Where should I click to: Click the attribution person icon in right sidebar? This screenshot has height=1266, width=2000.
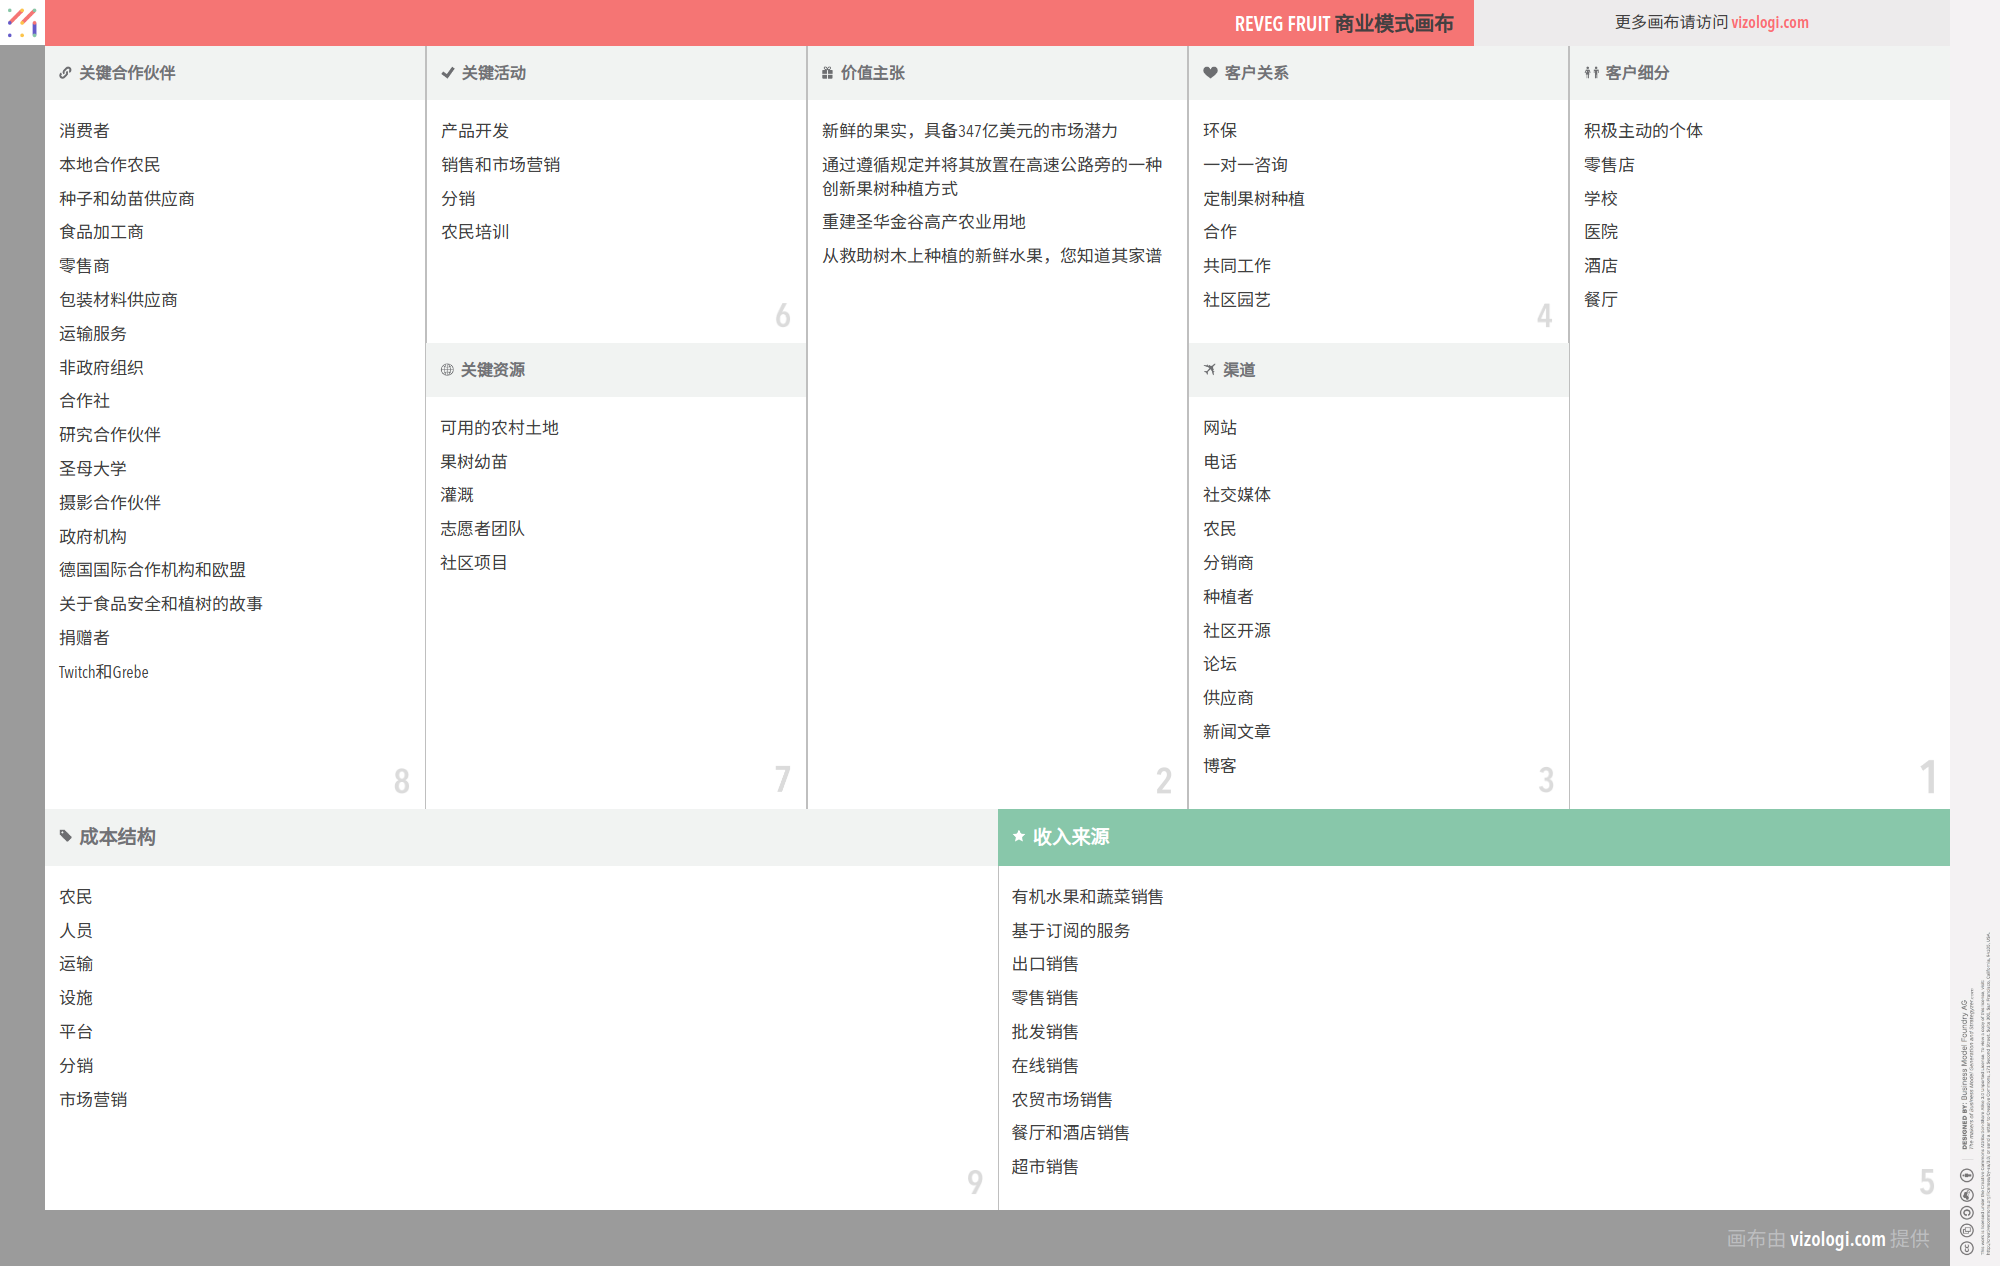tap(1967, 1195)
